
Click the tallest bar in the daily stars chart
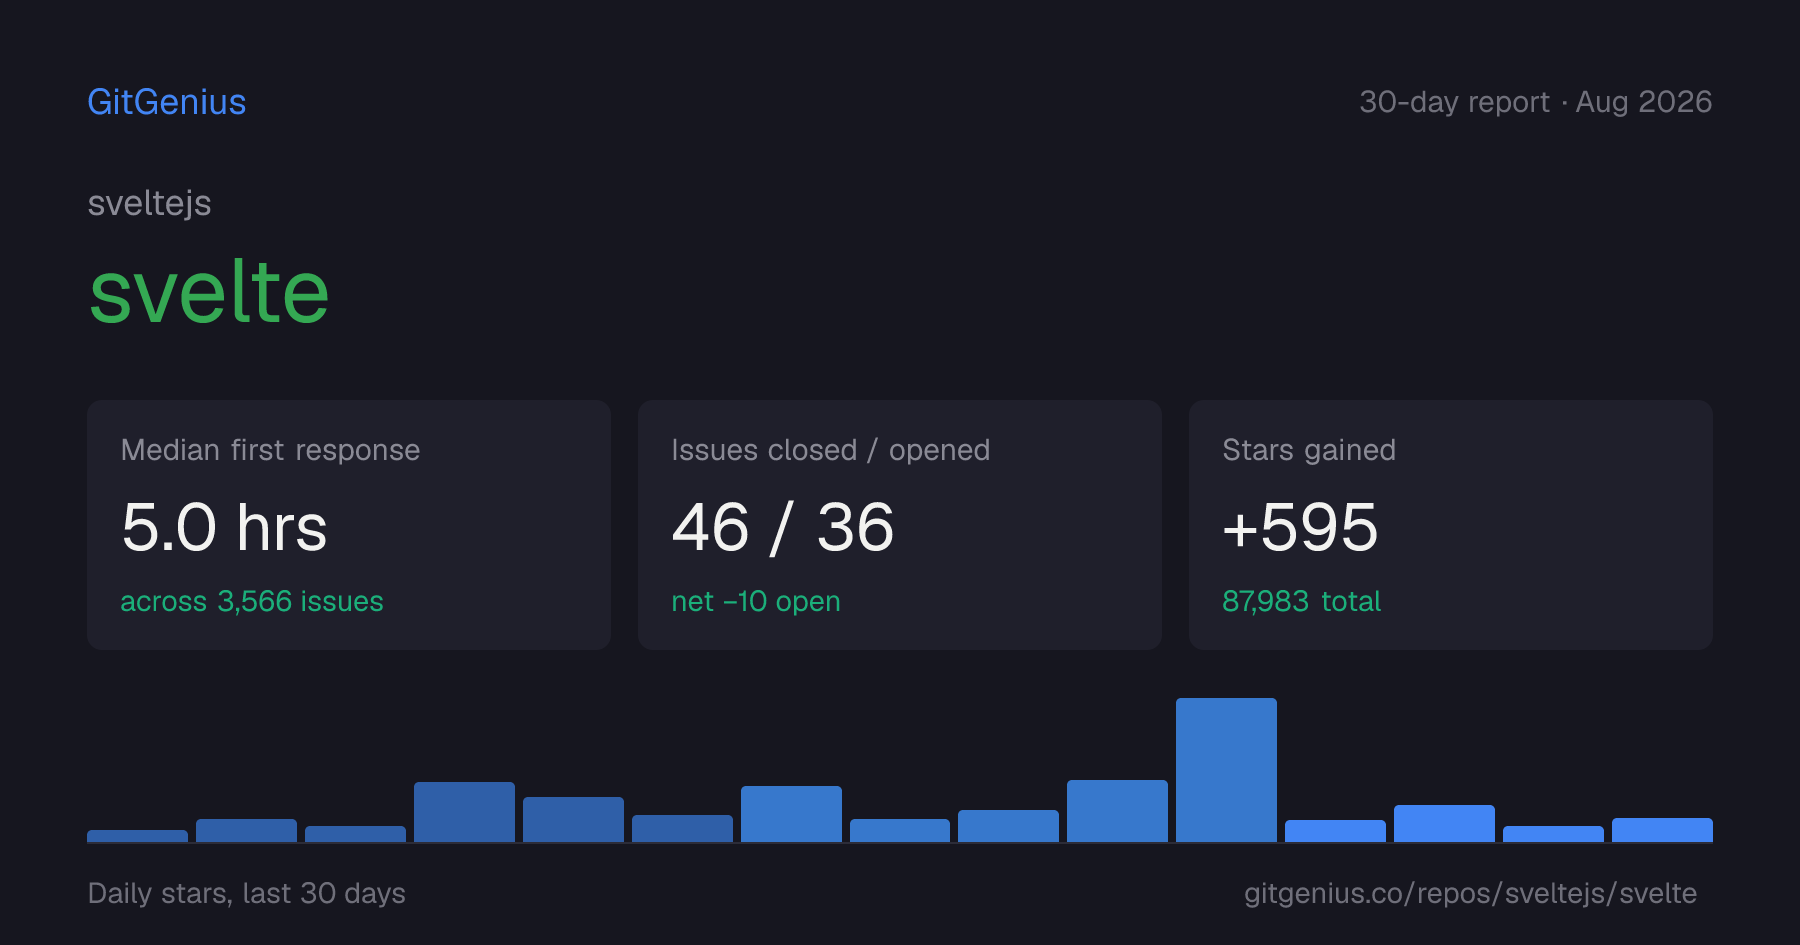pos(1226,770)
